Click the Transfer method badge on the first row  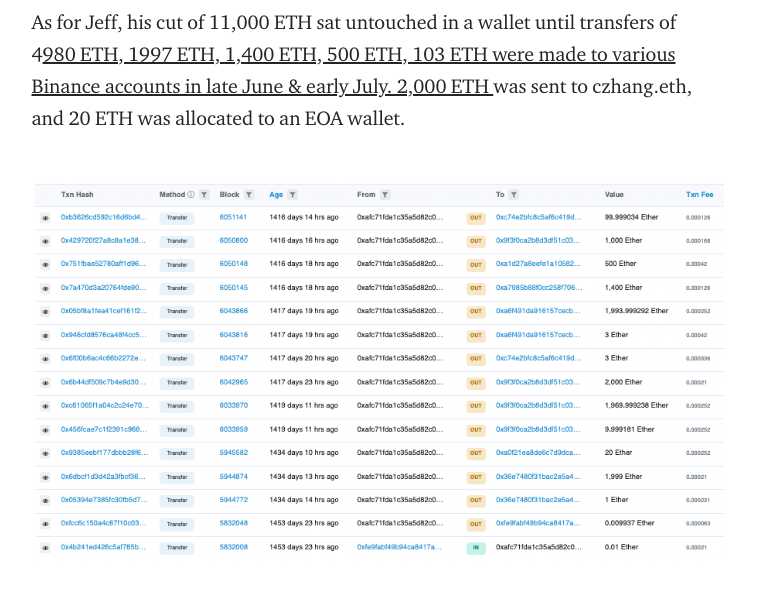(x=177, y=218)
